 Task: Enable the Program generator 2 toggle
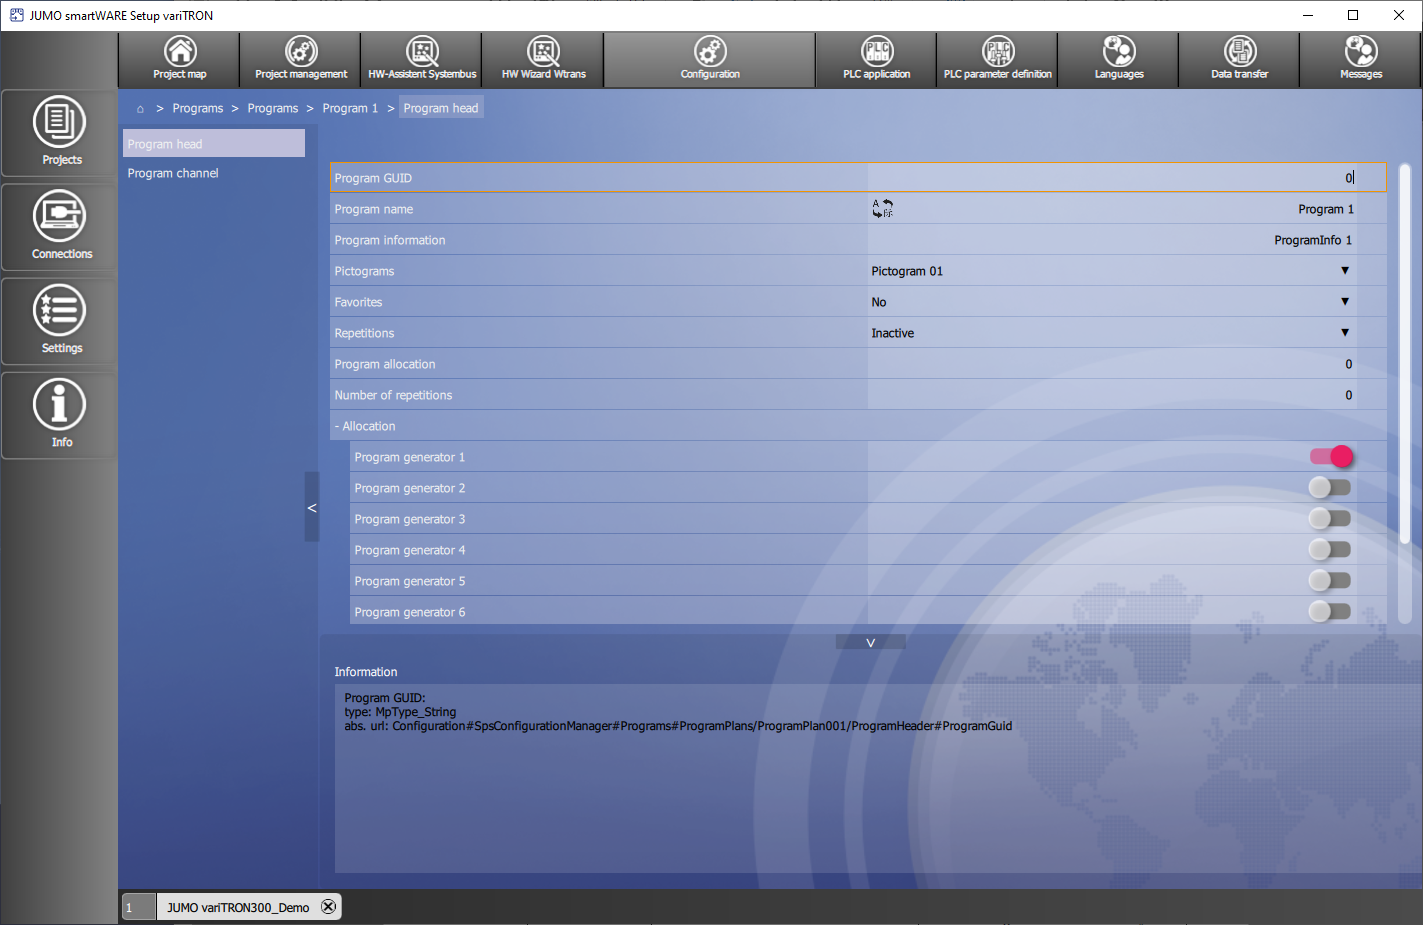[1330, 488]
